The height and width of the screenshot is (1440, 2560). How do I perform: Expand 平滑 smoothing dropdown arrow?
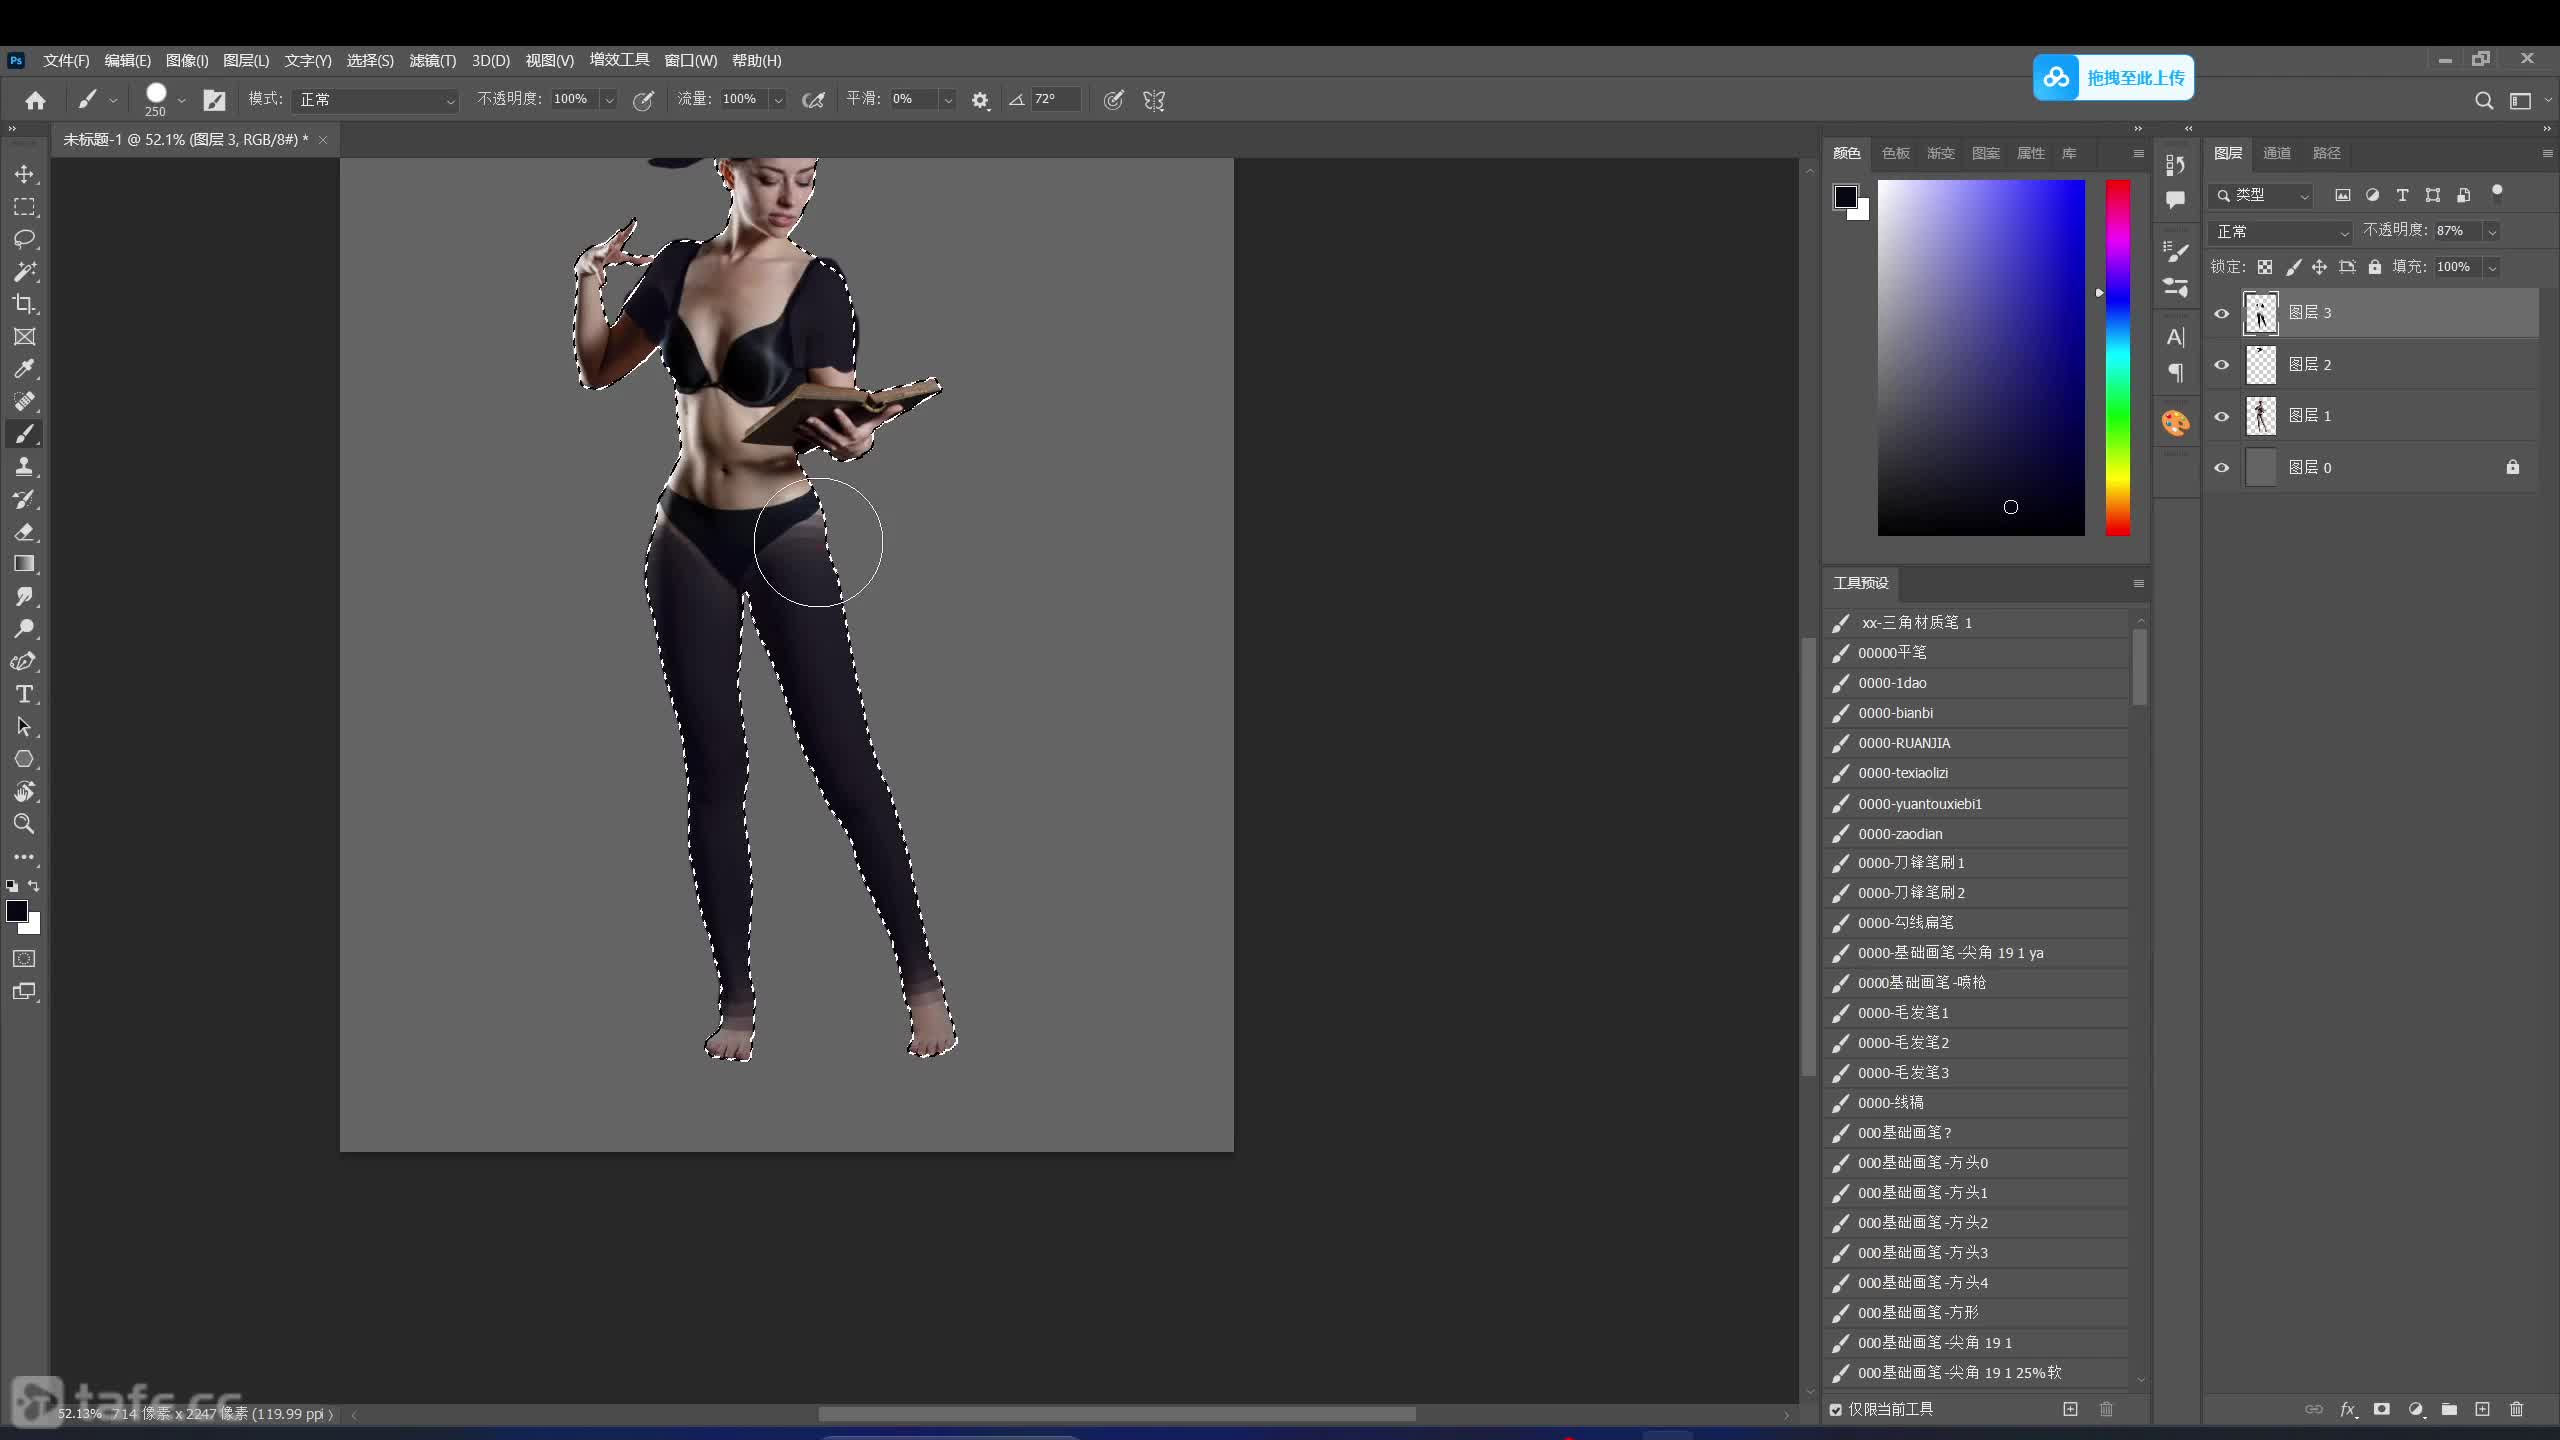(948, 100)
